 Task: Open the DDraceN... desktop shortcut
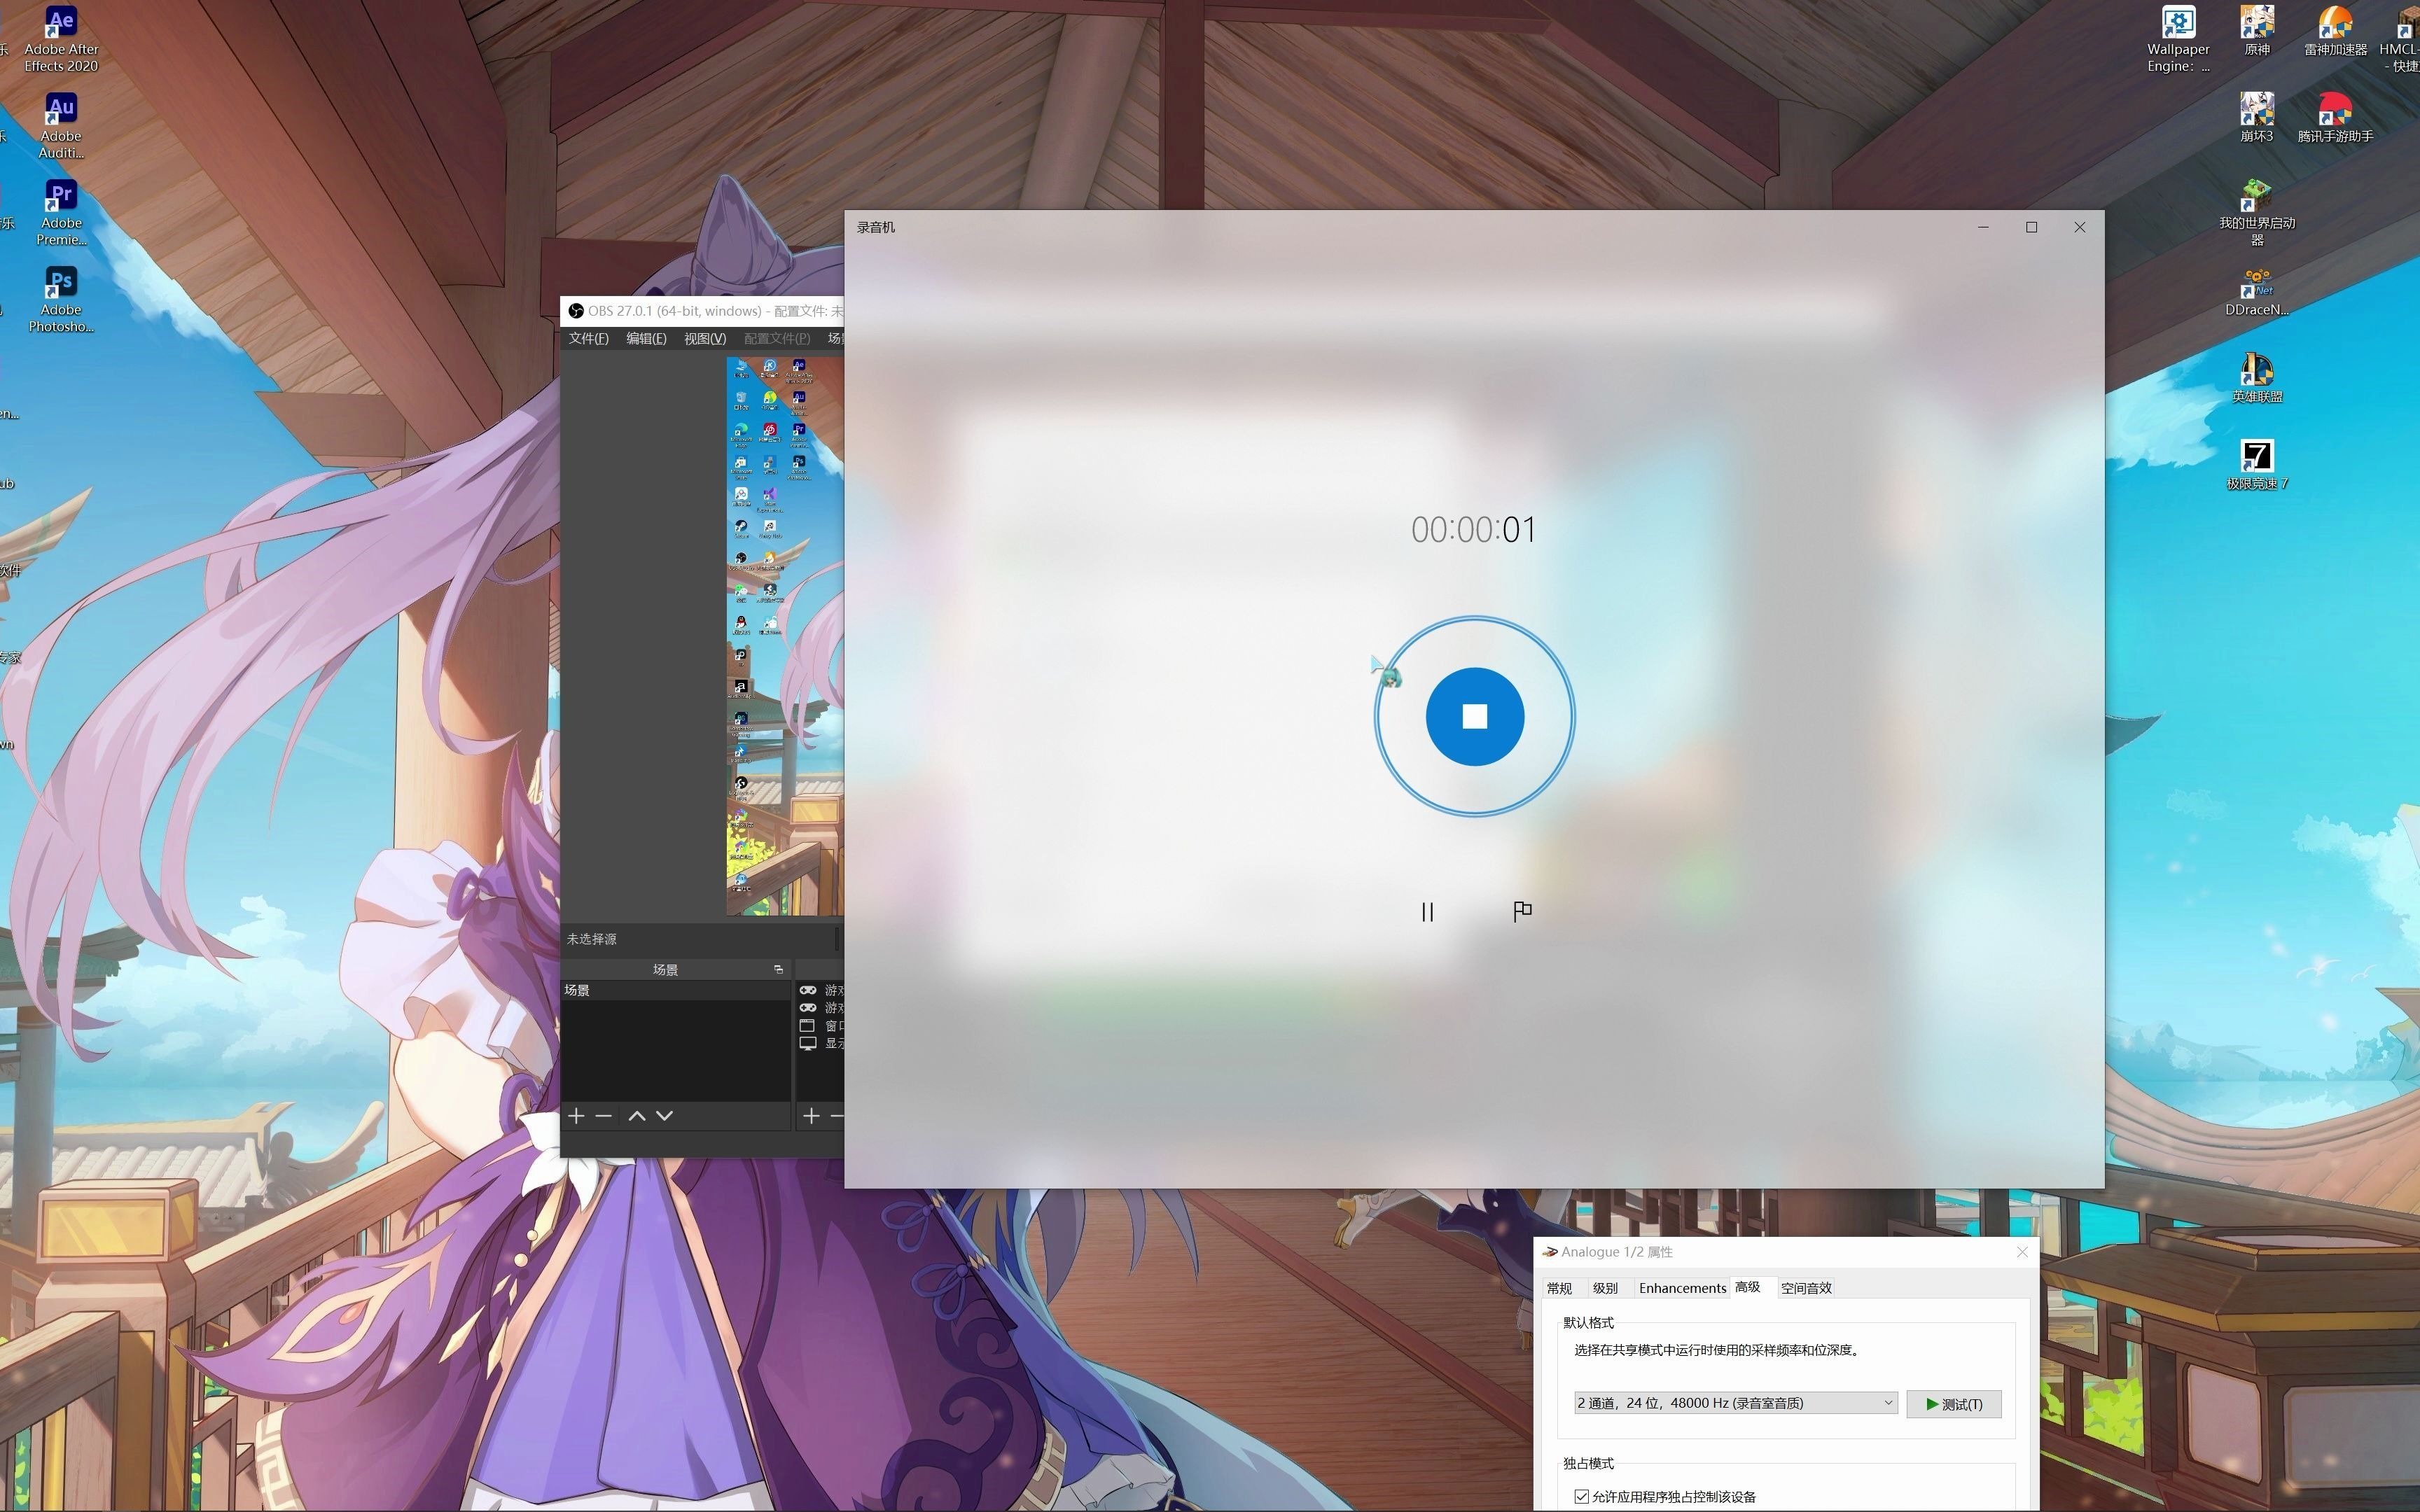2257,292
